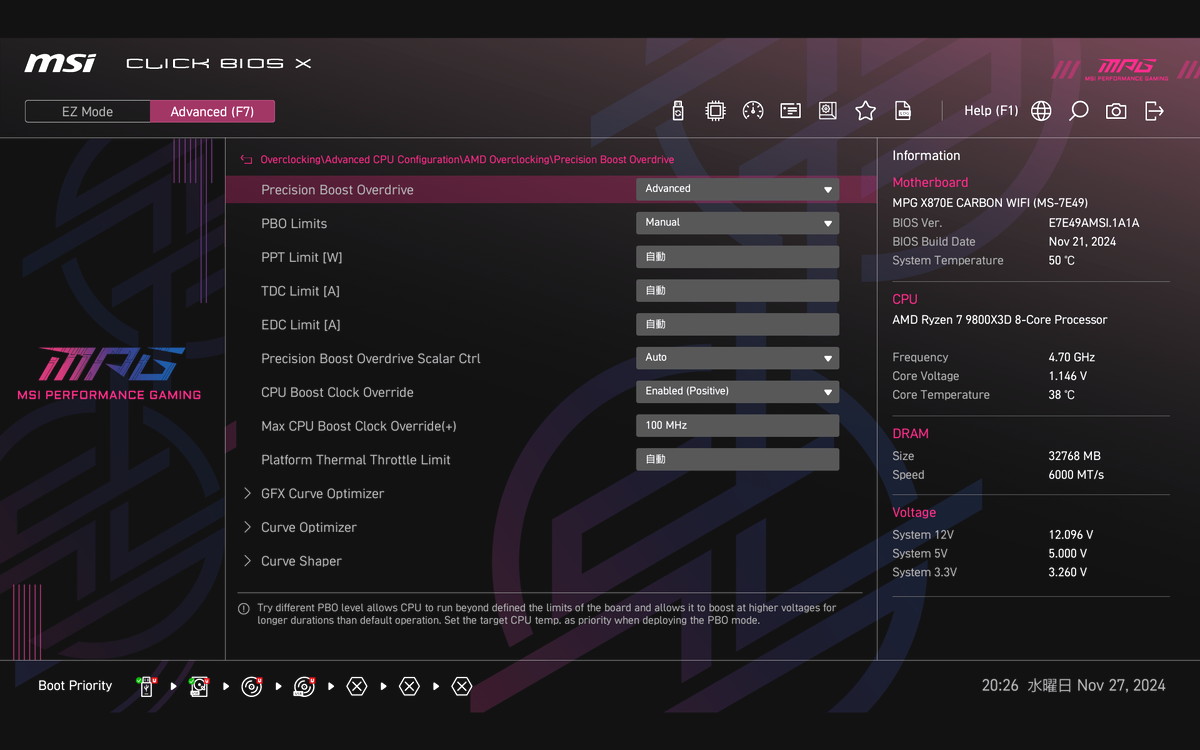
Task: Open Precision Boost Overdrive Scalar Ctrl dropdown
Action: (737, 358)
